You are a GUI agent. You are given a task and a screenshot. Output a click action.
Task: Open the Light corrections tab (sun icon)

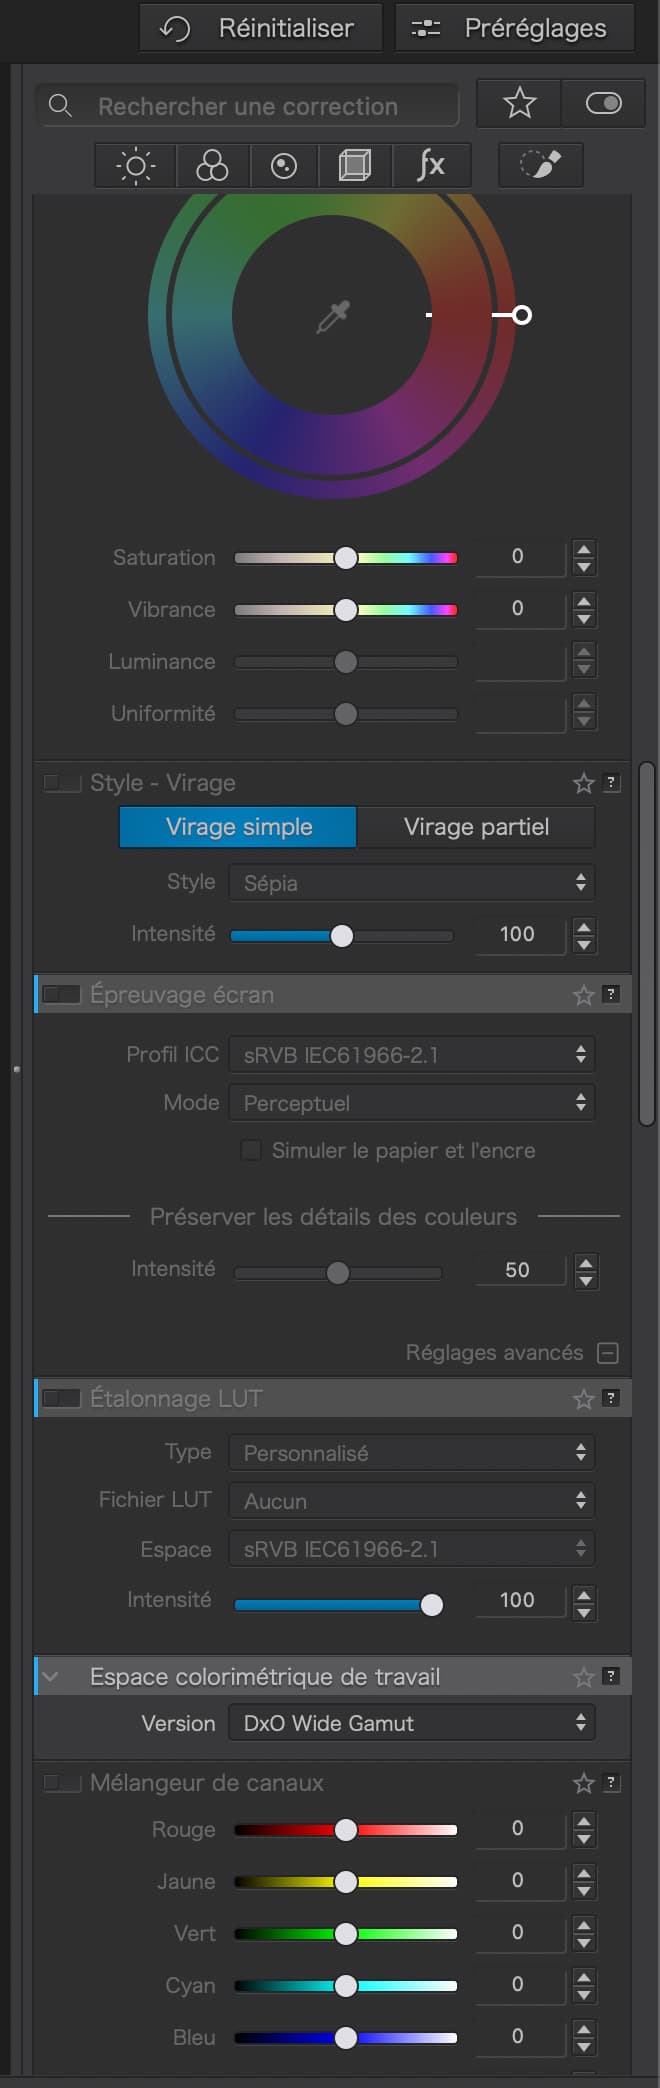[136, 165]
